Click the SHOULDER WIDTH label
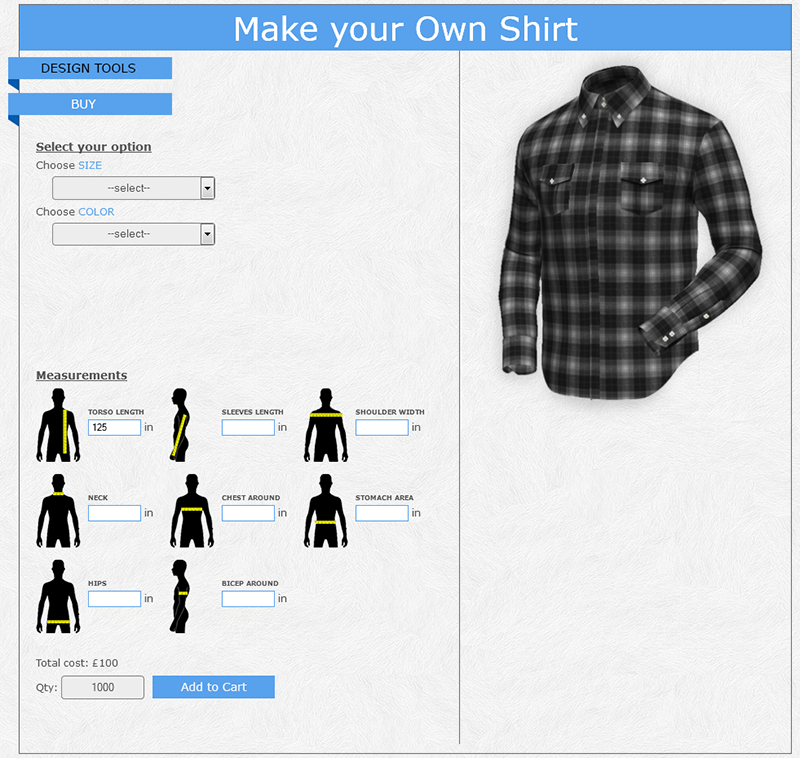Image resolution: width=800 pixels, height=758 pixels. pos(390,412)
